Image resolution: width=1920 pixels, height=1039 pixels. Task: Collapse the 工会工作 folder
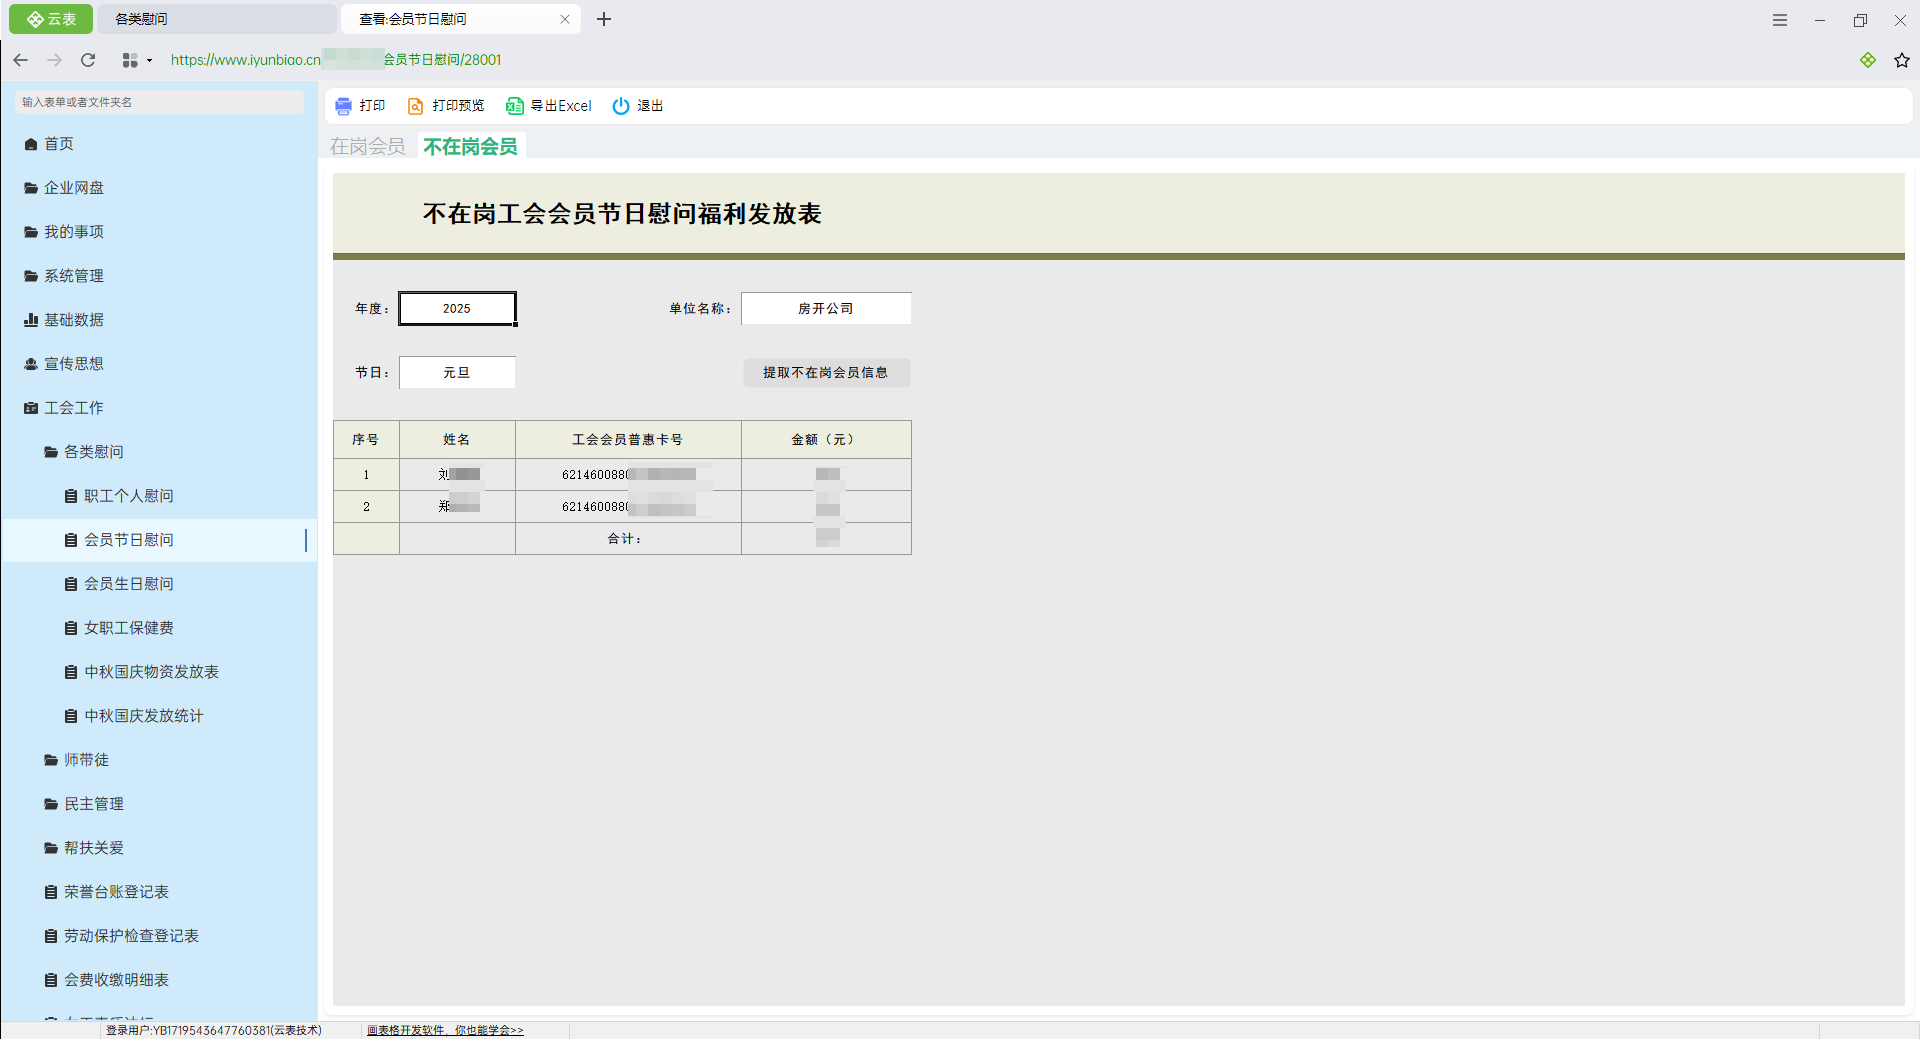pyautogui.click(x=73, y=408)
